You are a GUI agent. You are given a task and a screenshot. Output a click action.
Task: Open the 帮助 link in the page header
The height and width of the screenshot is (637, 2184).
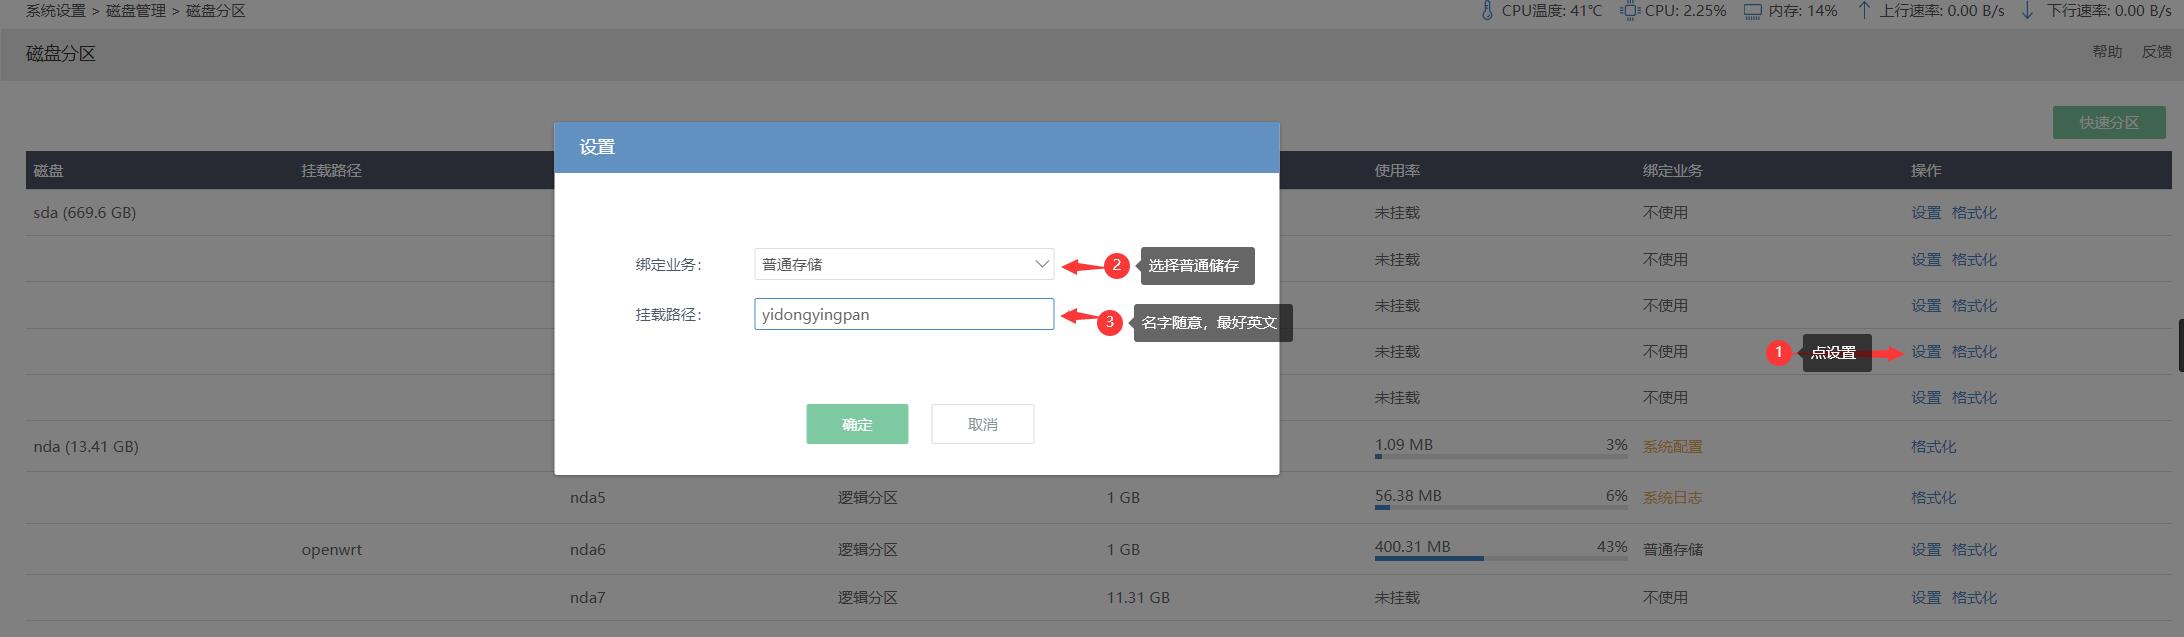(2107, 52)
